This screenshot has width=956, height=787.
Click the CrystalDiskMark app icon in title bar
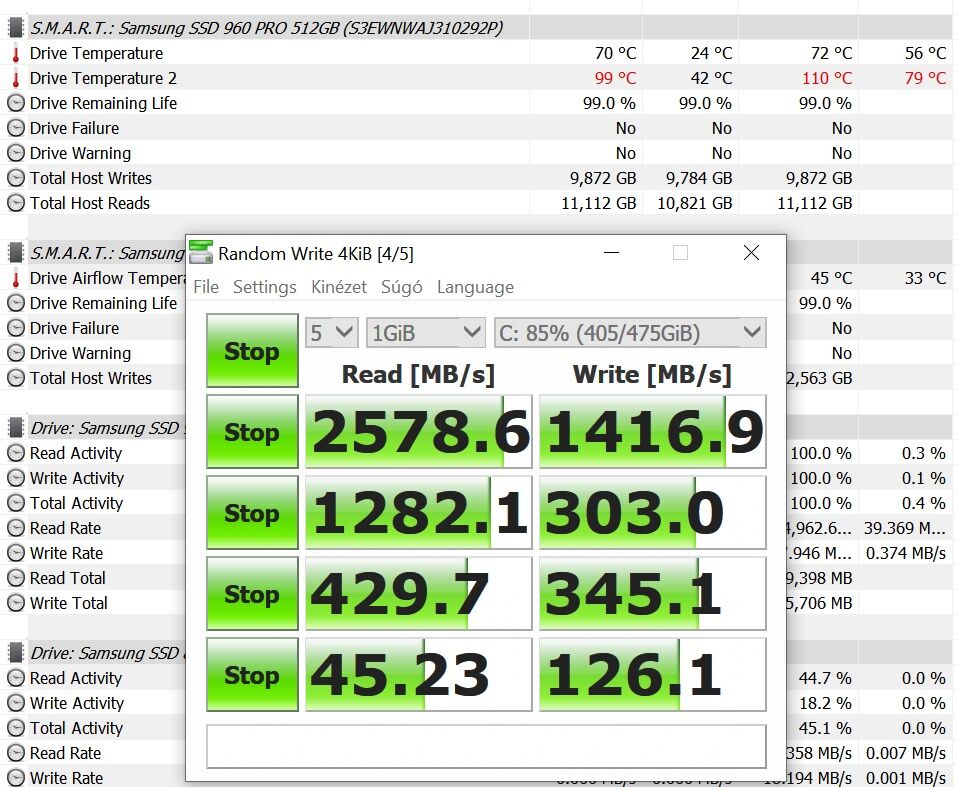pos(201,252)
